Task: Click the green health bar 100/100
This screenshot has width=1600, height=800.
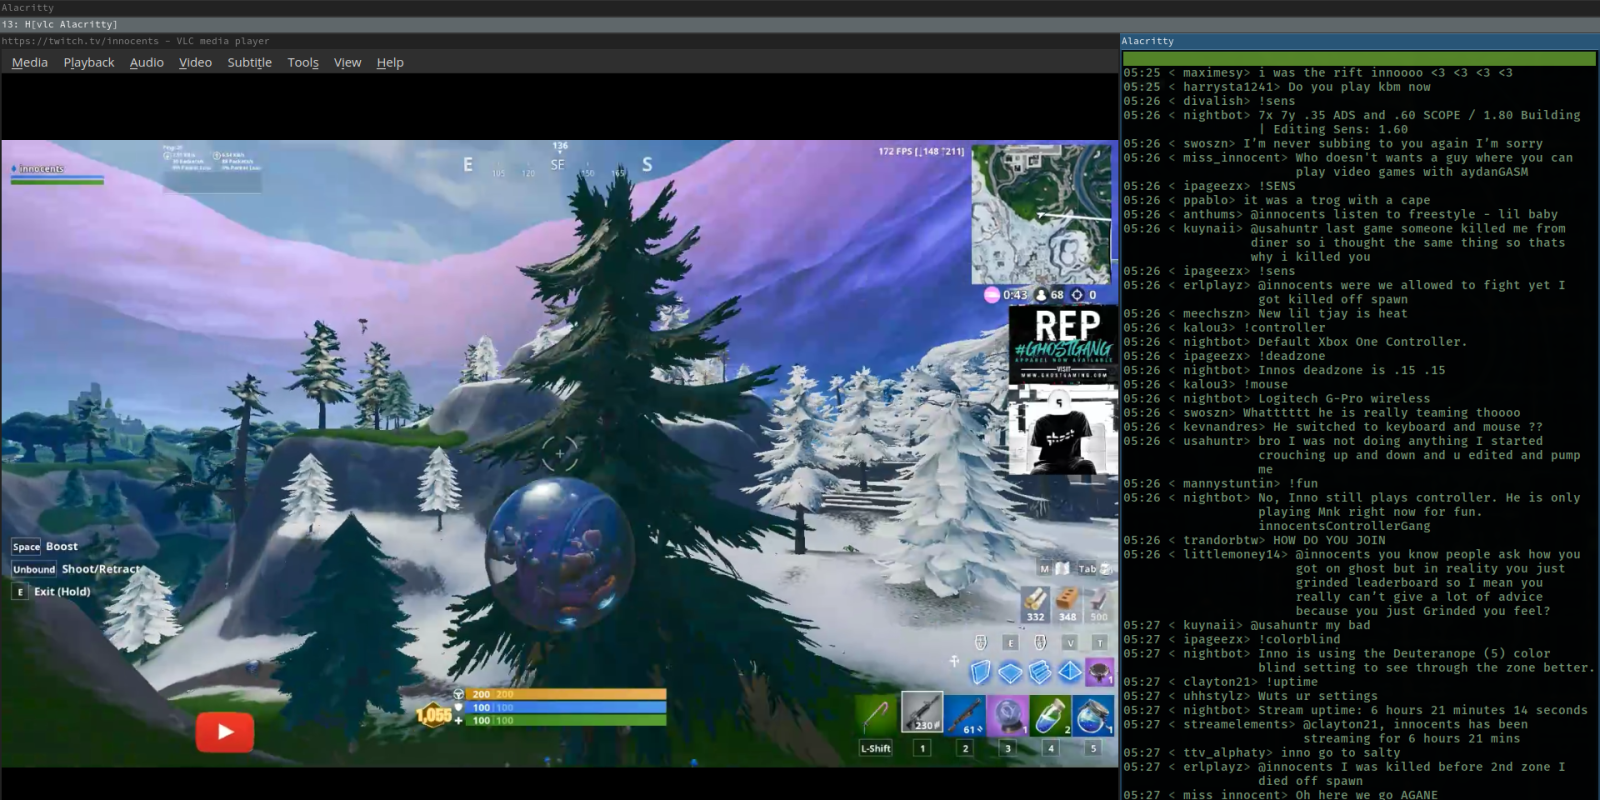Action: (x=567, y=720)
